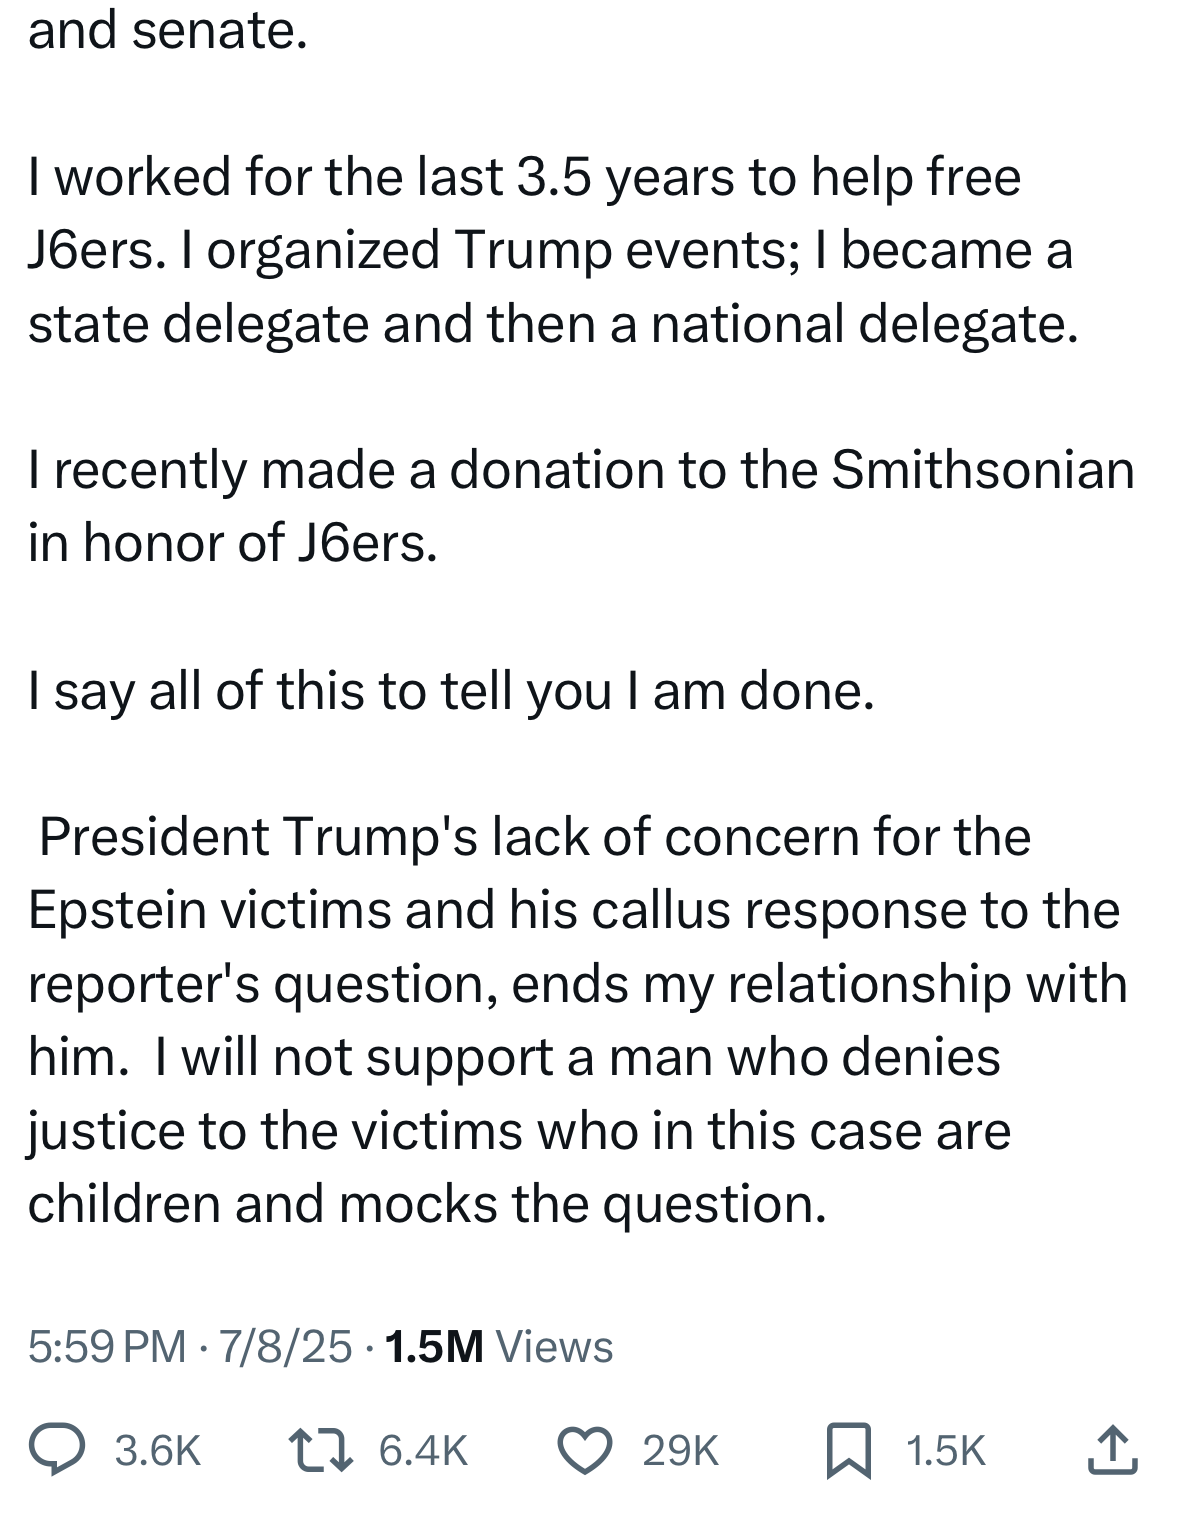Click the 'and senate.' text line

tap(167, 31)
